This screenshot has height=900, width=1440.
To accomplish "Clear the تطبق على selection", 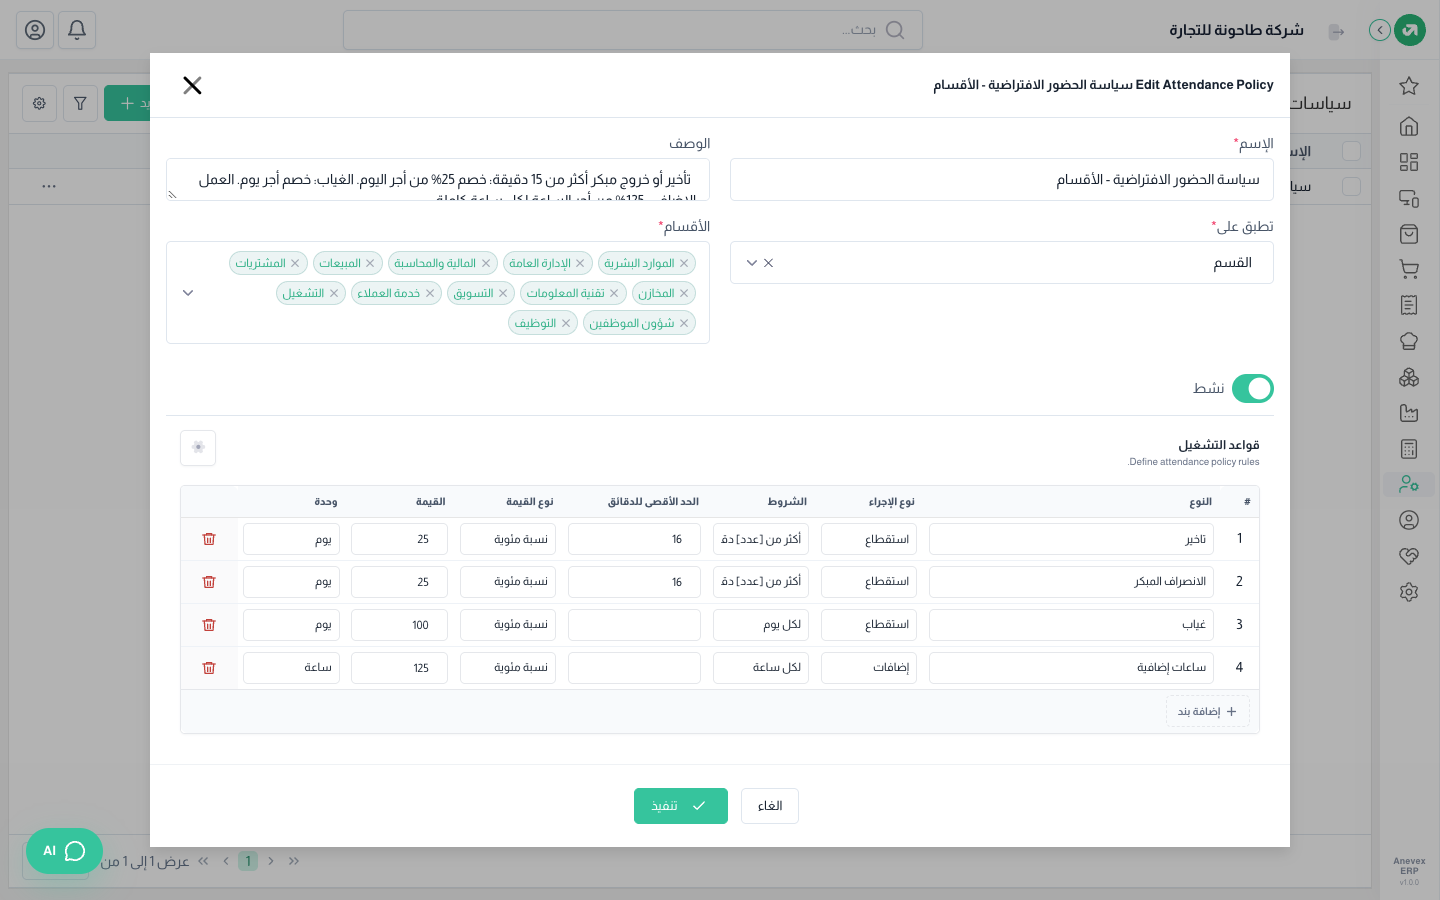I will (769, 263).
